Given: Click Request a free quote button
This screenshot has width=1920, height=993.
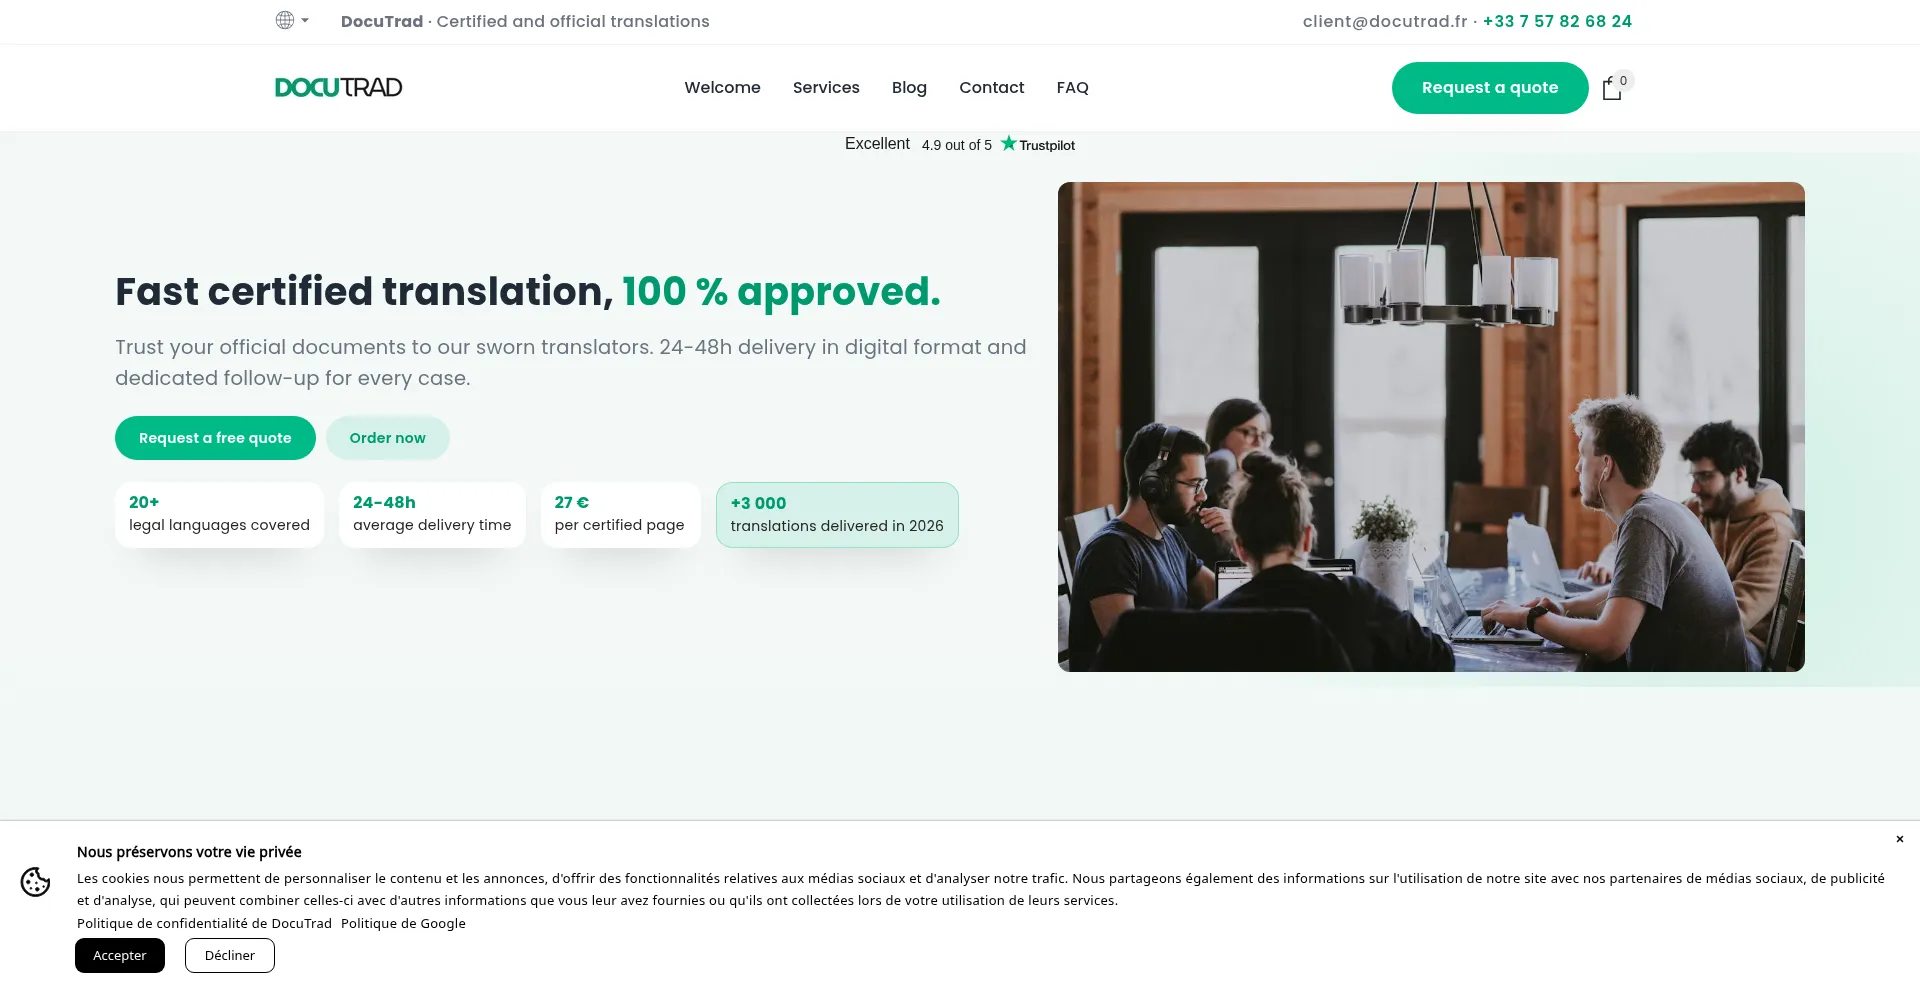Looking at the screenshot, I should (215, 438).
